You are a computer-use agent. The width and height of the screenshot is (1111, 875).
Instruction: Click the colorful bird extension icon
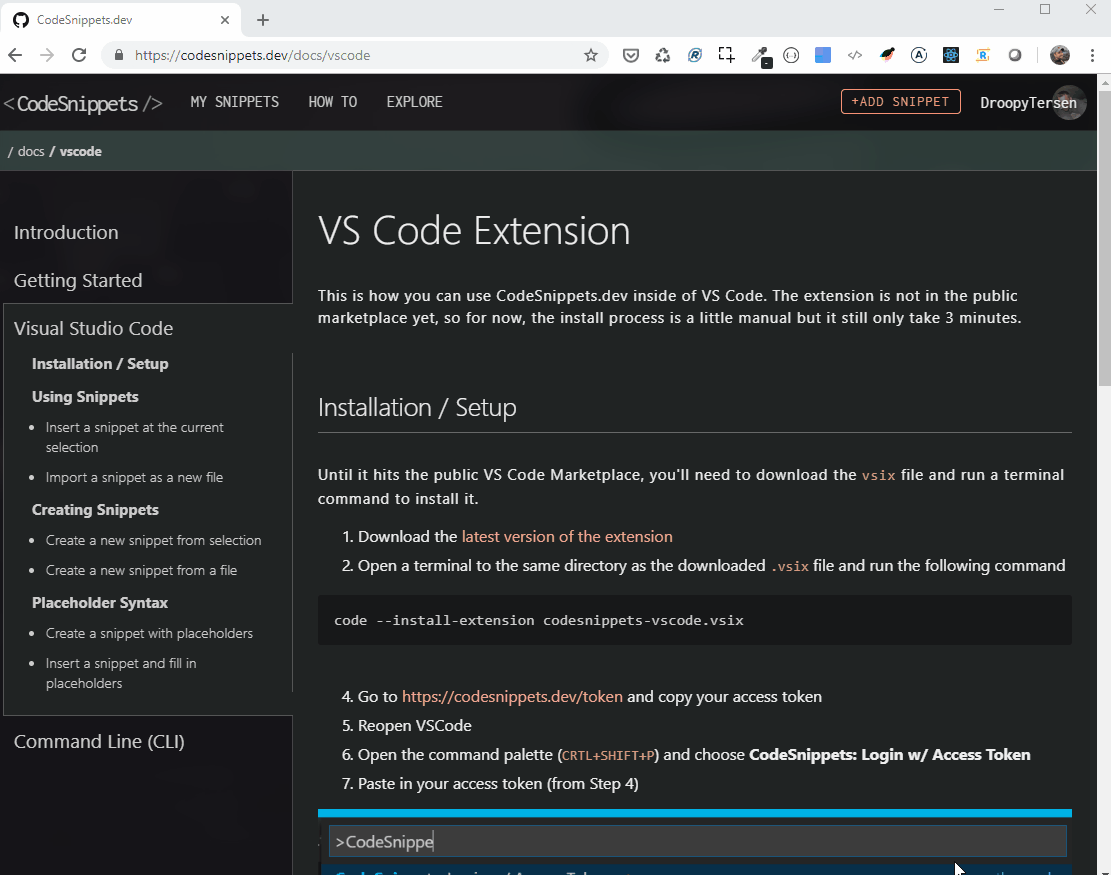(887, 55)
